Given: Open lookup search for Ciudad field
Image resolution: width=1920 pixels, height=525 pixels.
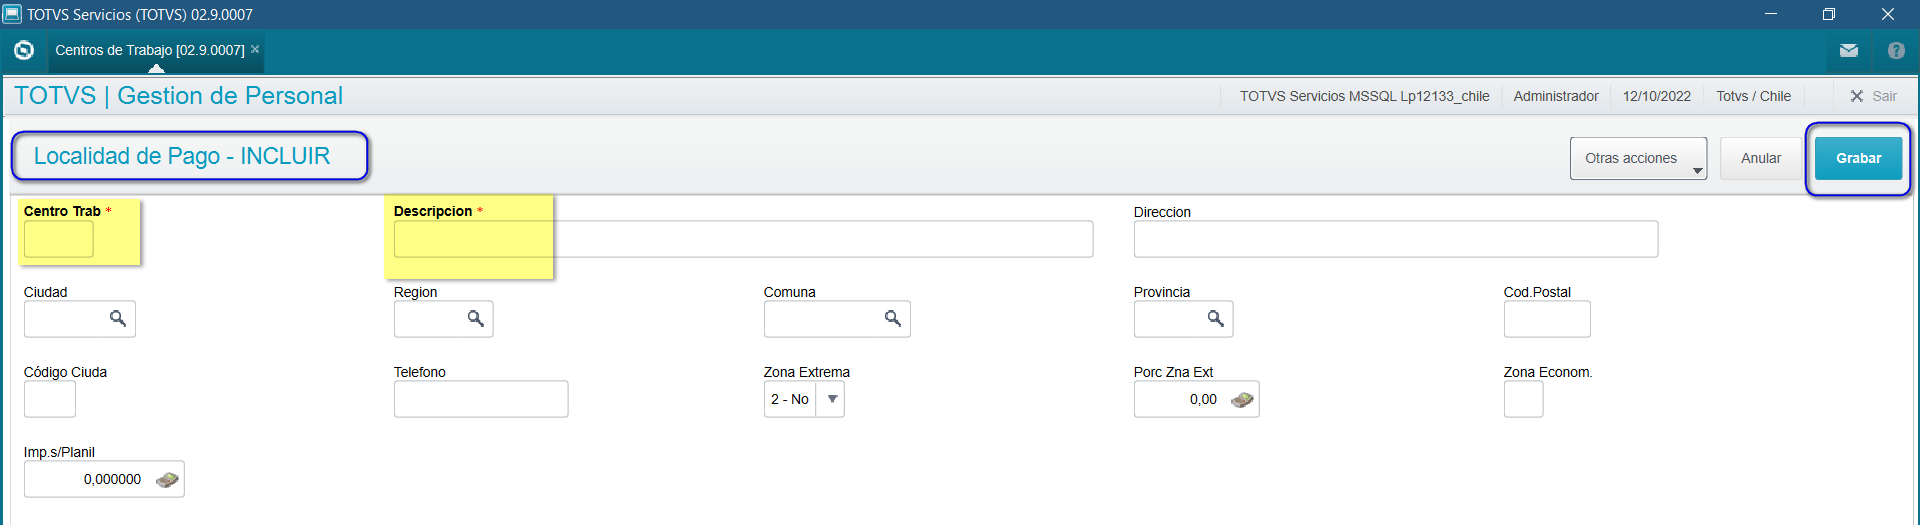Looking at the screenshot, I should (118, 318).
